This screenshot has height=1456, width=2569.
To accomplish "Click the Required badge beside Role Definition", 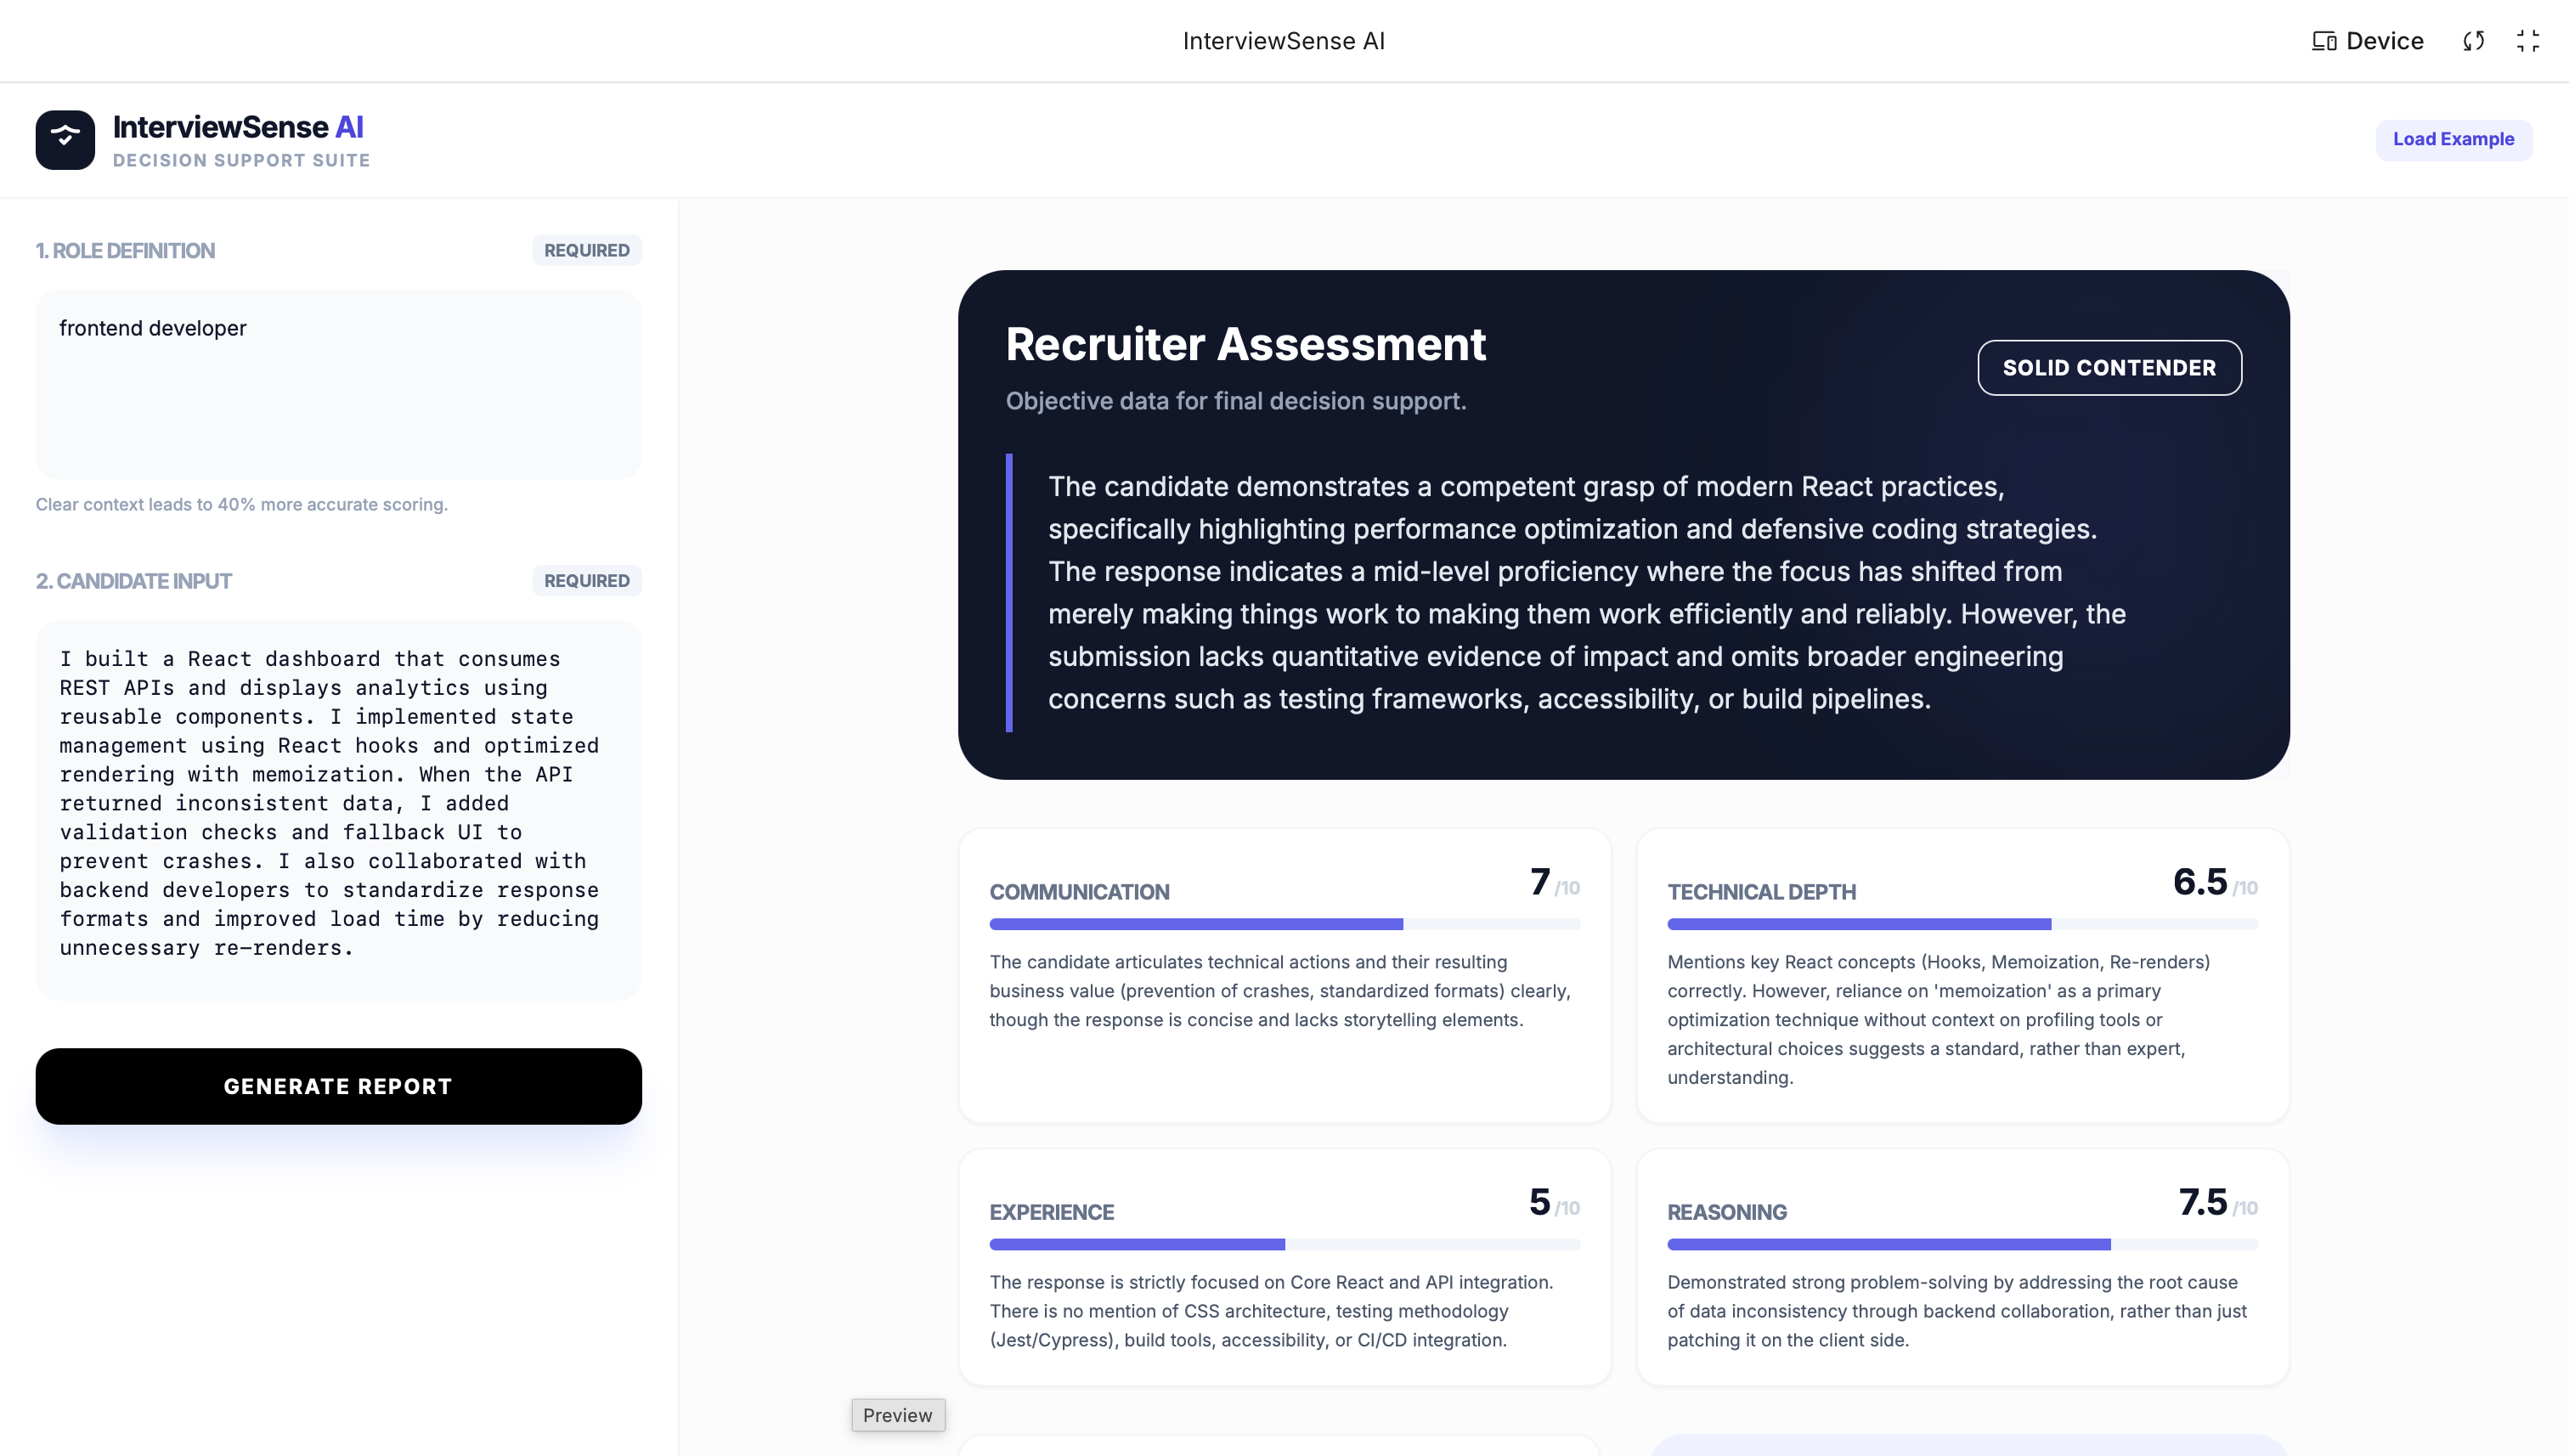I will 586,250.
